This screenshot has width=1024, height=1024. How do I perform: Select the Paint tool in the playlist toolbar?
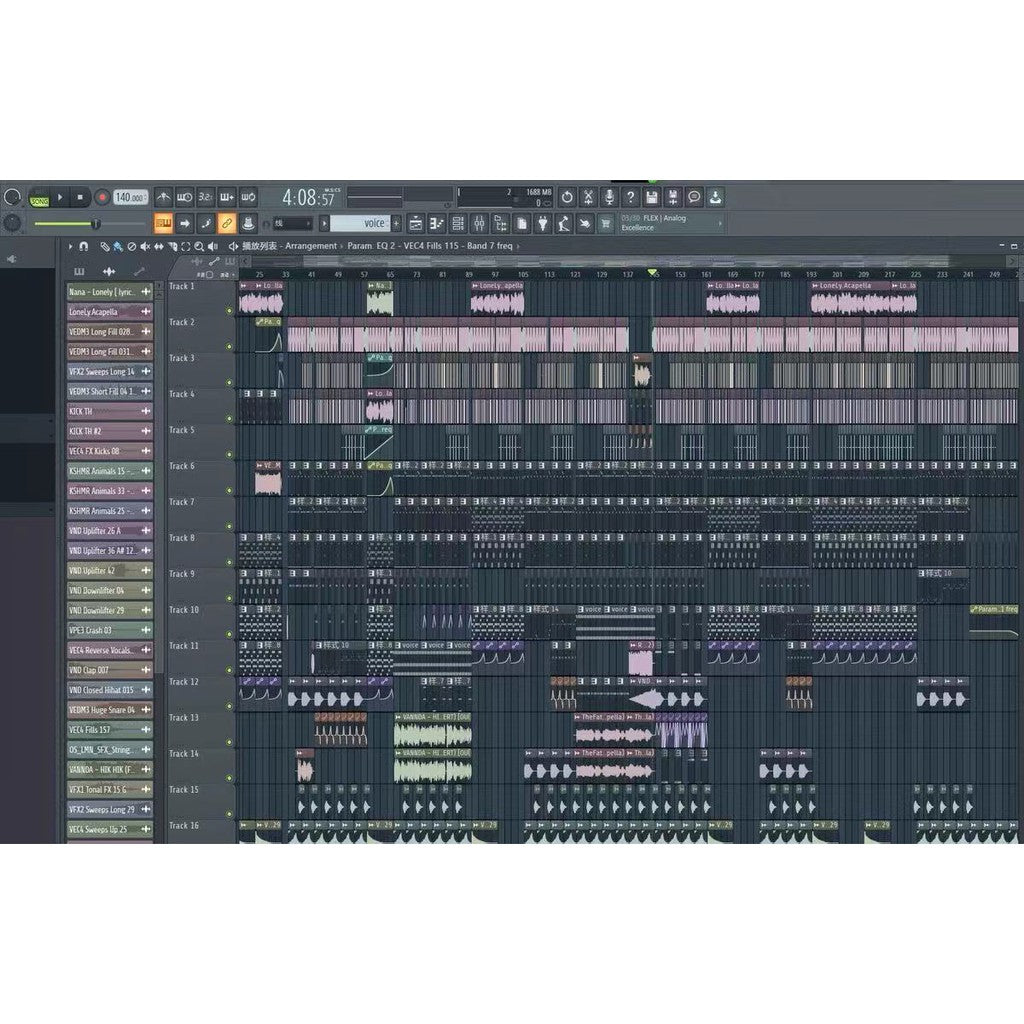click(119, 247)
